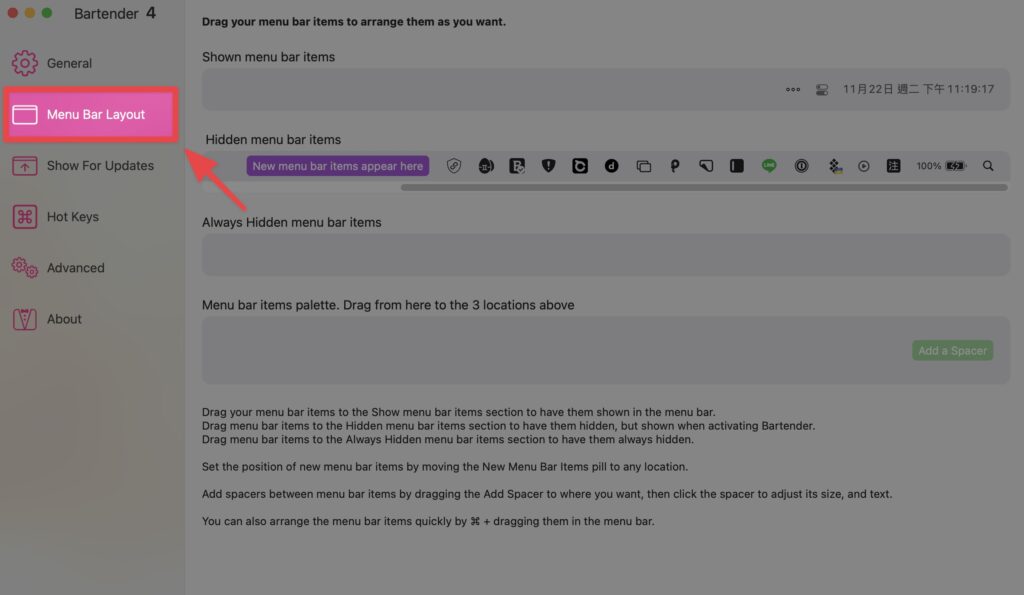Image resolution: width=1024 pixels, height=595 pixels.
Task: Click the About tuxedo icon
Action: 25,319
